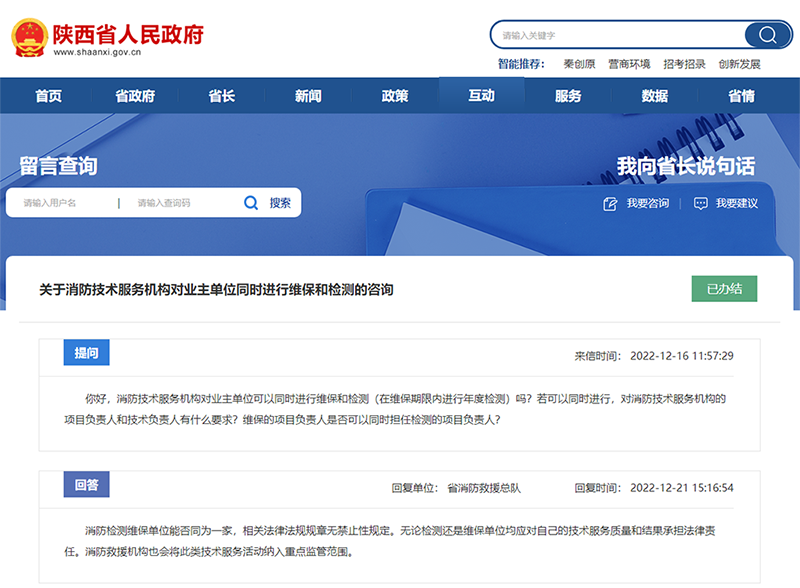
Task: Open the 数据 navigation item
Action: pos(655,96)
